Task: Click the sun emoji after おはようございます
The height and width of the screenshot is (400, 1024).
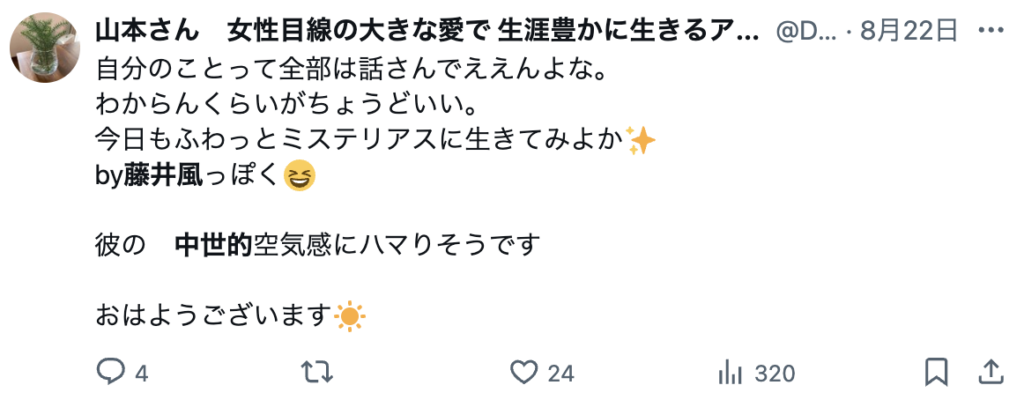Action: click(x=349, y=317)
